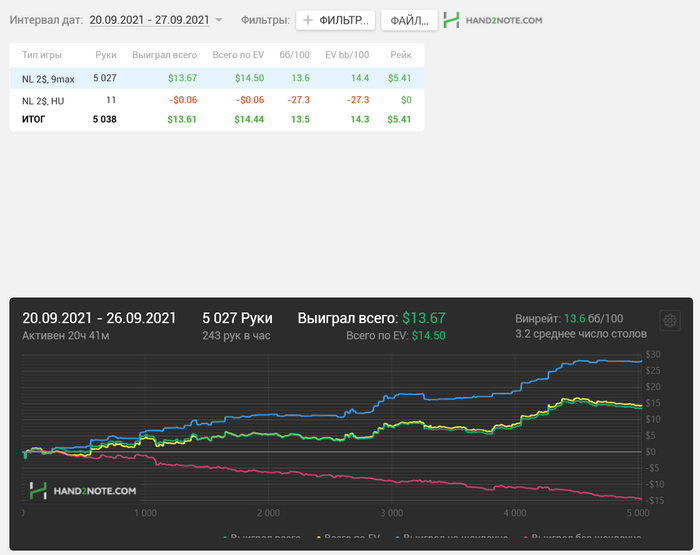
Task: Click the ФАЙЛ... button
Action: 409,21
